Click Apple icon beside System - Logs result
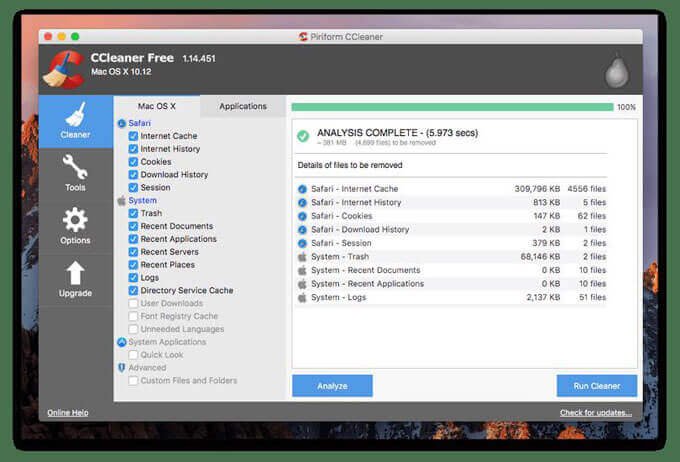 click(x=302, y=297)
